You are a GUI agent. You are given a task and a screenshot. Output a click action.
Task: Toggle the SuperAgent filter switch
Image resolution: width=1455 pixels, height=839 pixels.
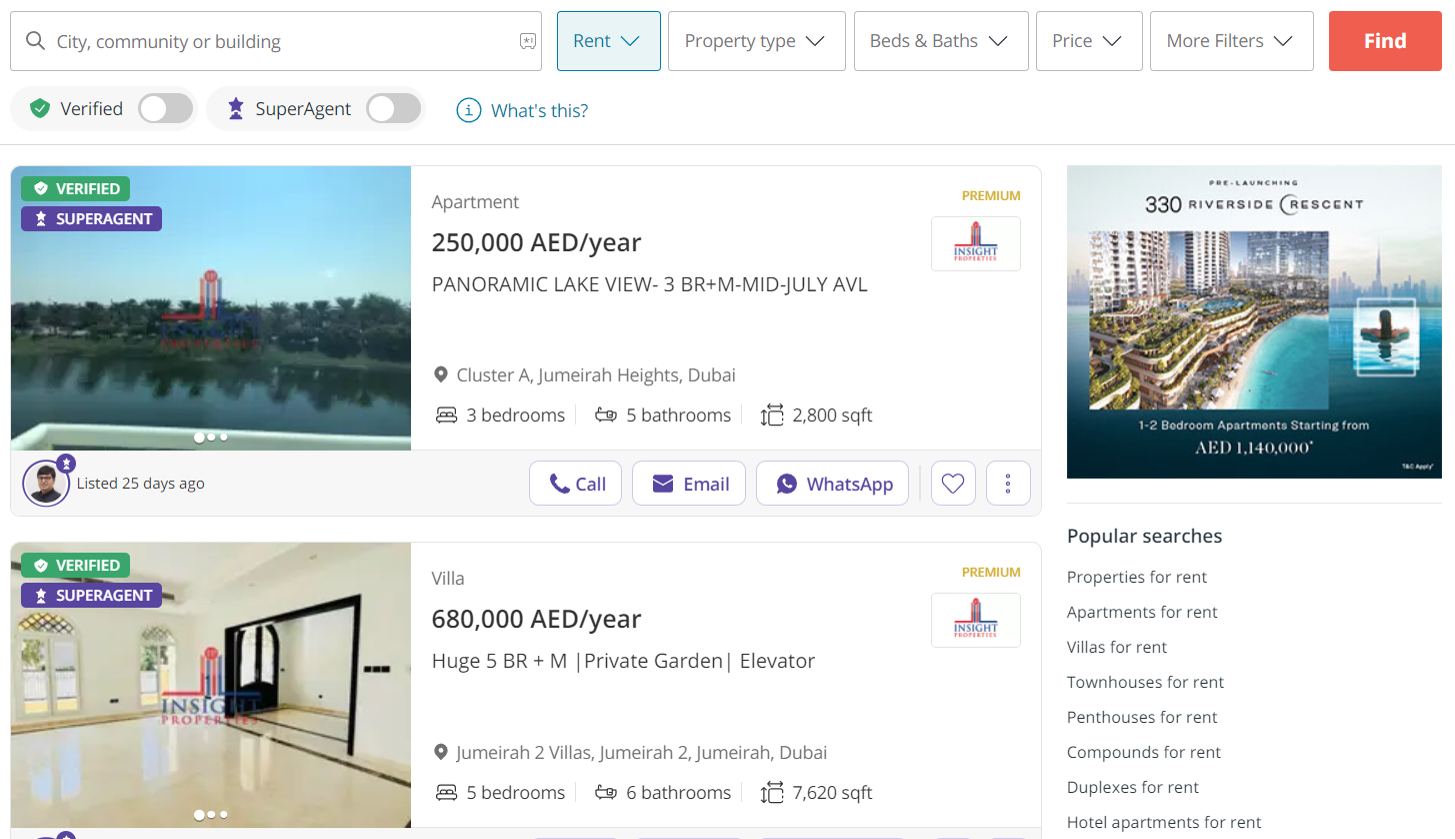(393, 109)
